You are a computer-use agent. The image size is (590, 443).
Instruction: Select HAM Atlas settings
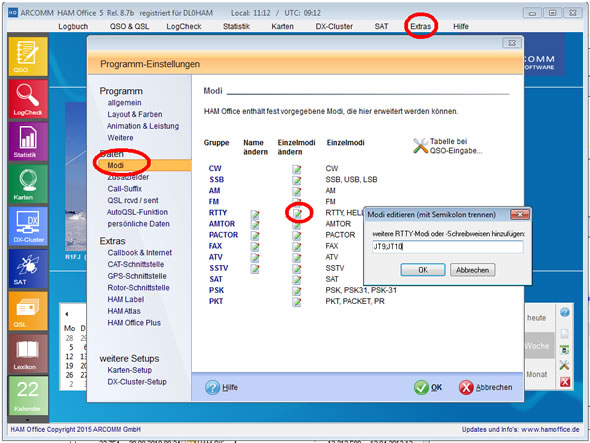[x=124, y=311]
